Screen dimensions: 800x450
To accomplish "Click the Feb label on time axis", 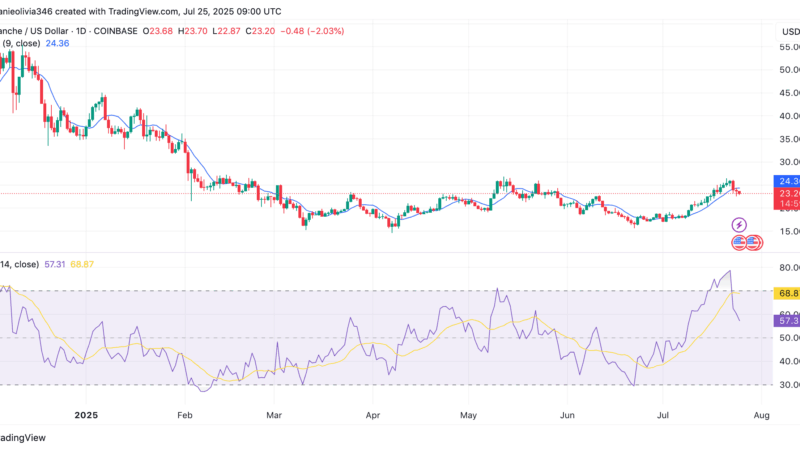I will click(185, 415).
